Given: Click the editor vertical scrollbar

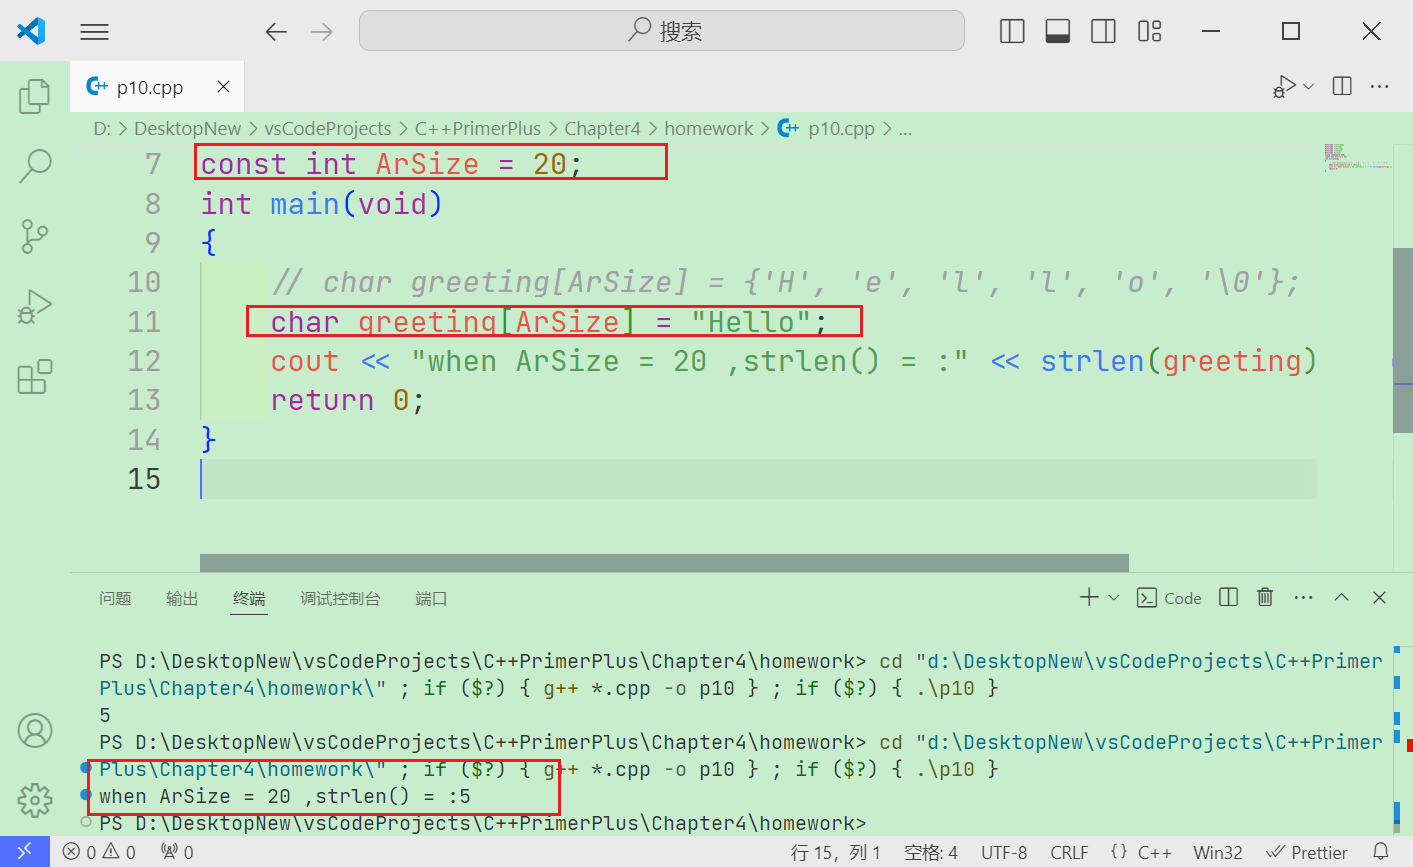Looking at the screenshot, I should click(x=1403, y=340).
